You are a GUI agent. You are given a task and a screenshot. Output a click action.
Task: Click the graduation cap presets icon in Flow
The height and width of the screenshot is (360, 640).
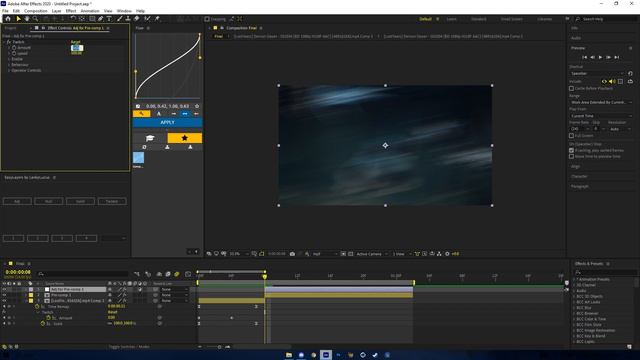pos(150,138)
